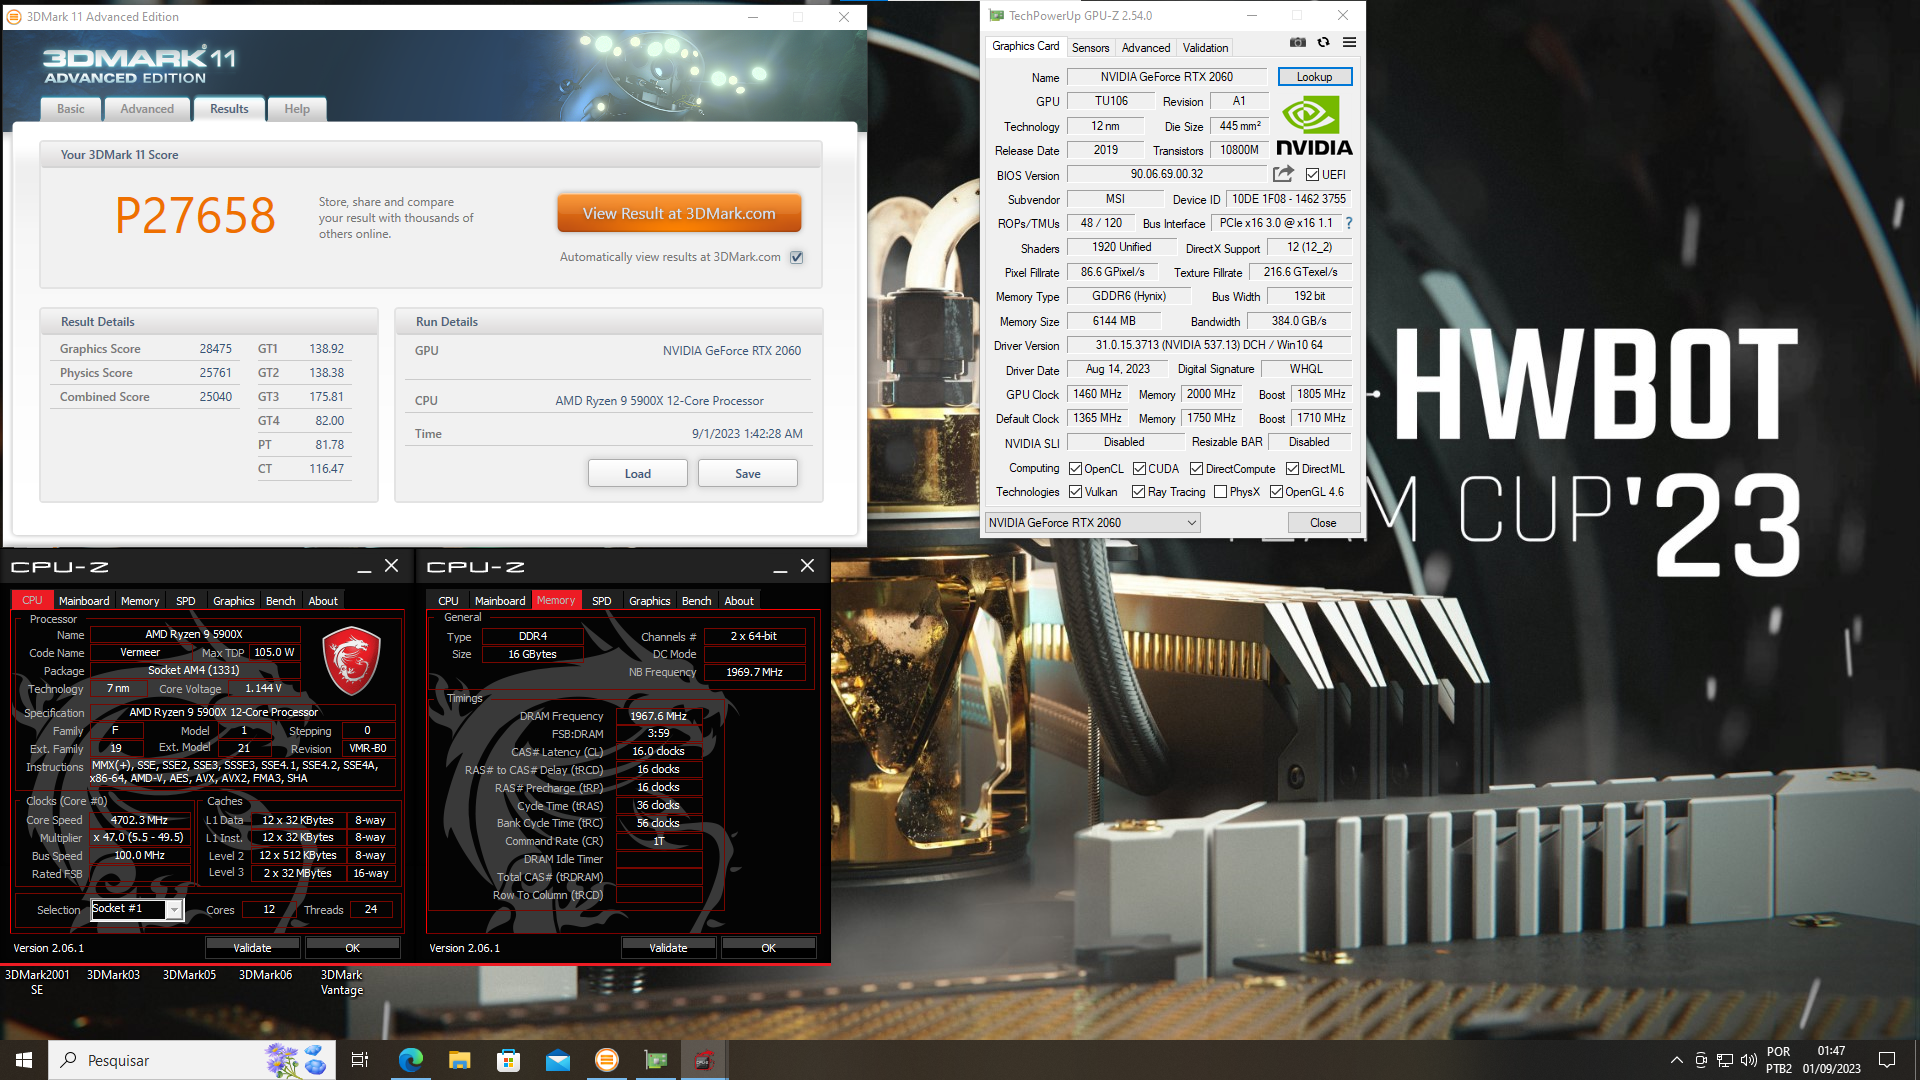Open Task View from the taskbar
1920x1080 pixels.
(360, 1060)
